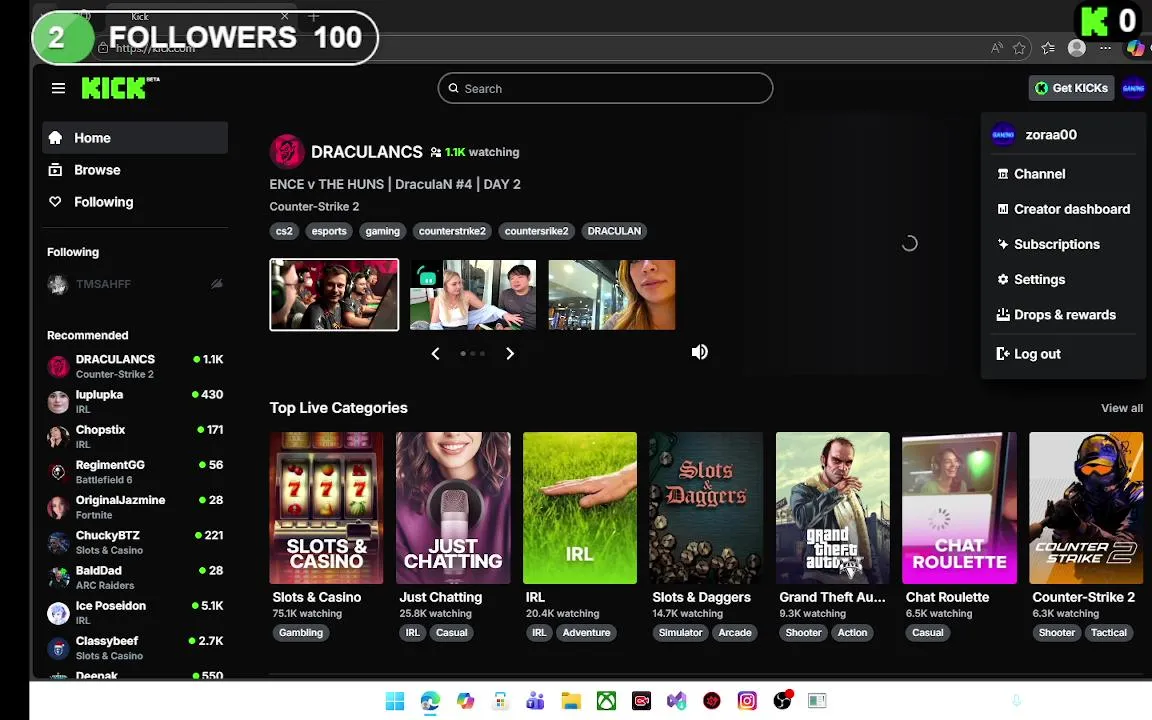The height and width of the screenshot is (720, 1152).
Task: Select Home in the sidebar
Action: pyautogui.click(x=135, y=138)
